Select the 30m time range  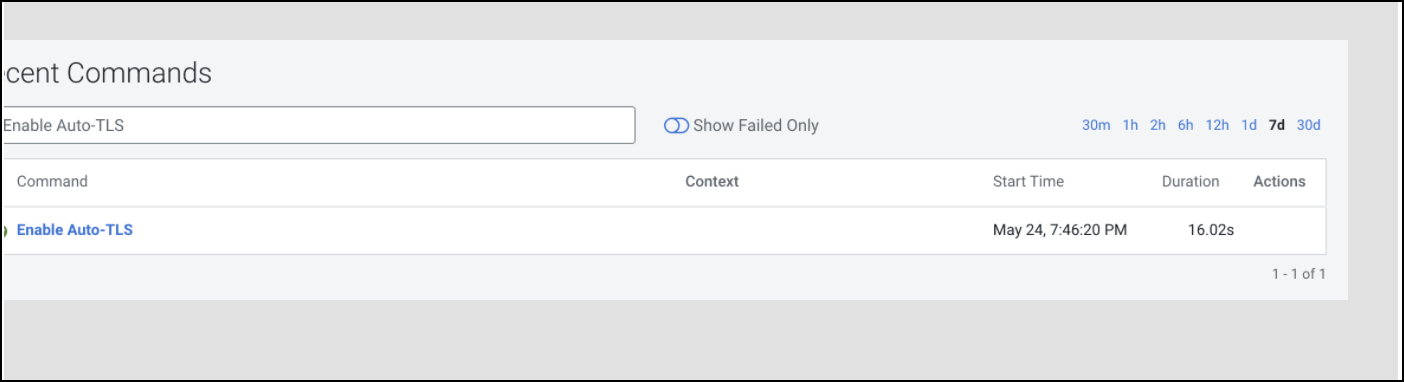tap(1096, 125)
